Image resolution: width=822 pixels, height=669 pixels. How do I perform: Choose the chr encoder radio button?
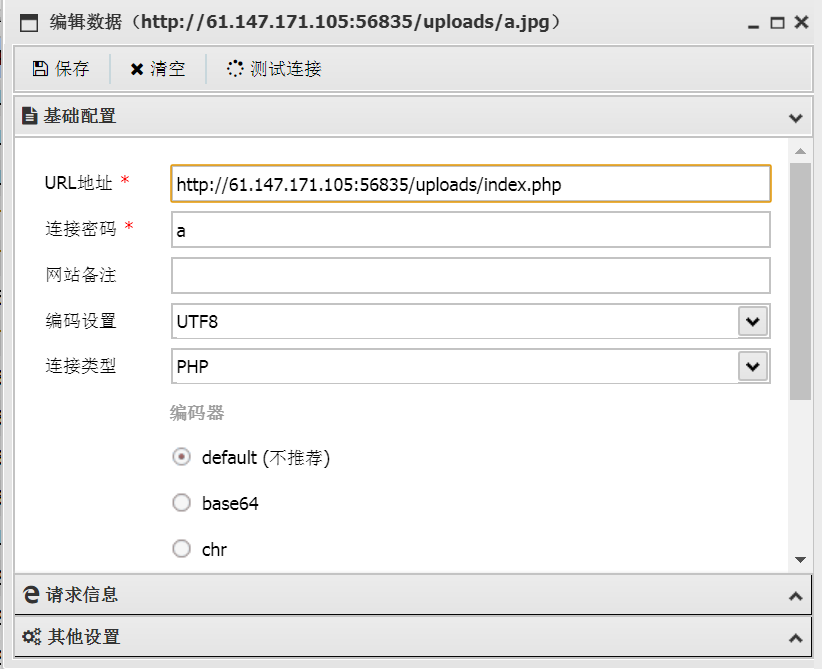pyautogui.click(x=181, y=549)
